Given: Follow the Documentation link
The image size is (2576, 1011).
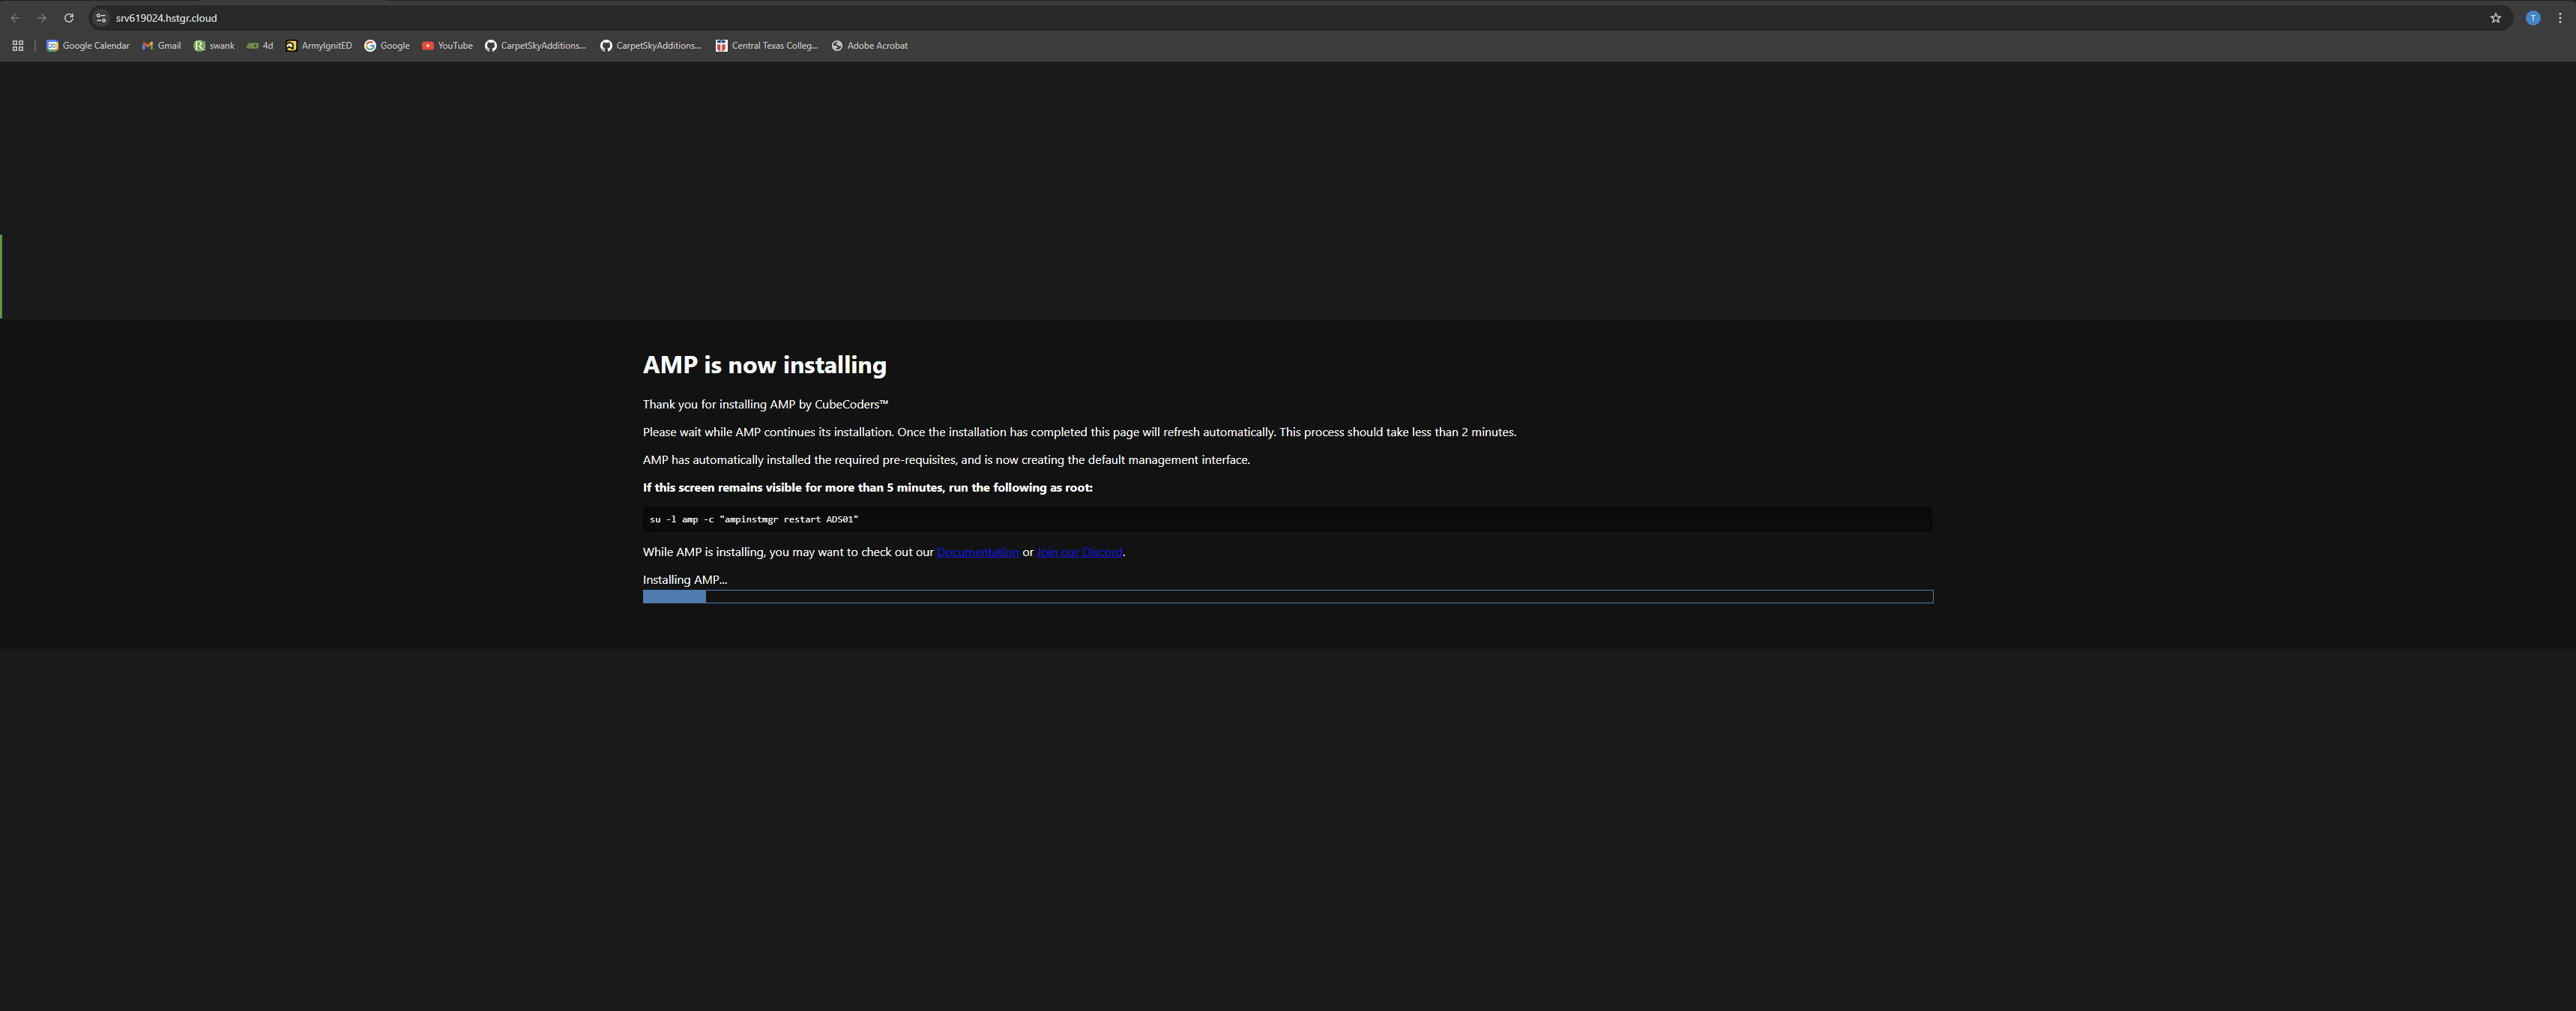Looking at the screenshot, I should click(978, 552).
